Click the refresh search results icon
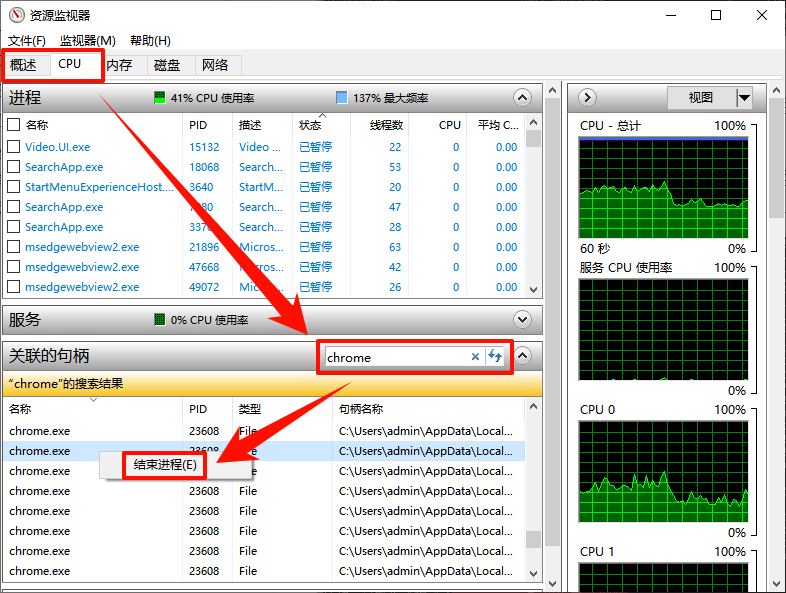Viewport: 786px width, 593px height. [x=495, y=356]
